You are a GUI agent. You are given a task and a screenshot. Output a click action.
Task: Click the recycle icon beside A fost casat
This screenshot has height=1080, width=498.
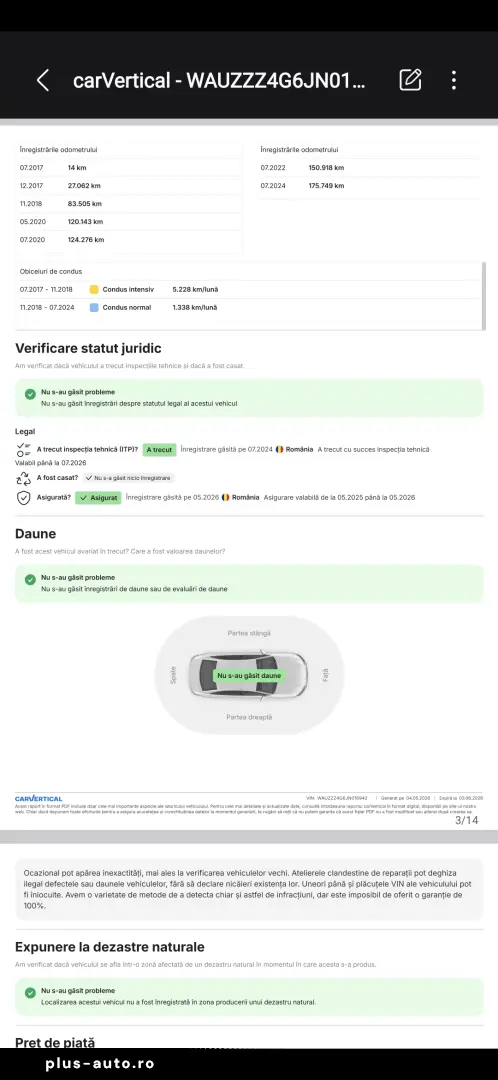point(23,478)
